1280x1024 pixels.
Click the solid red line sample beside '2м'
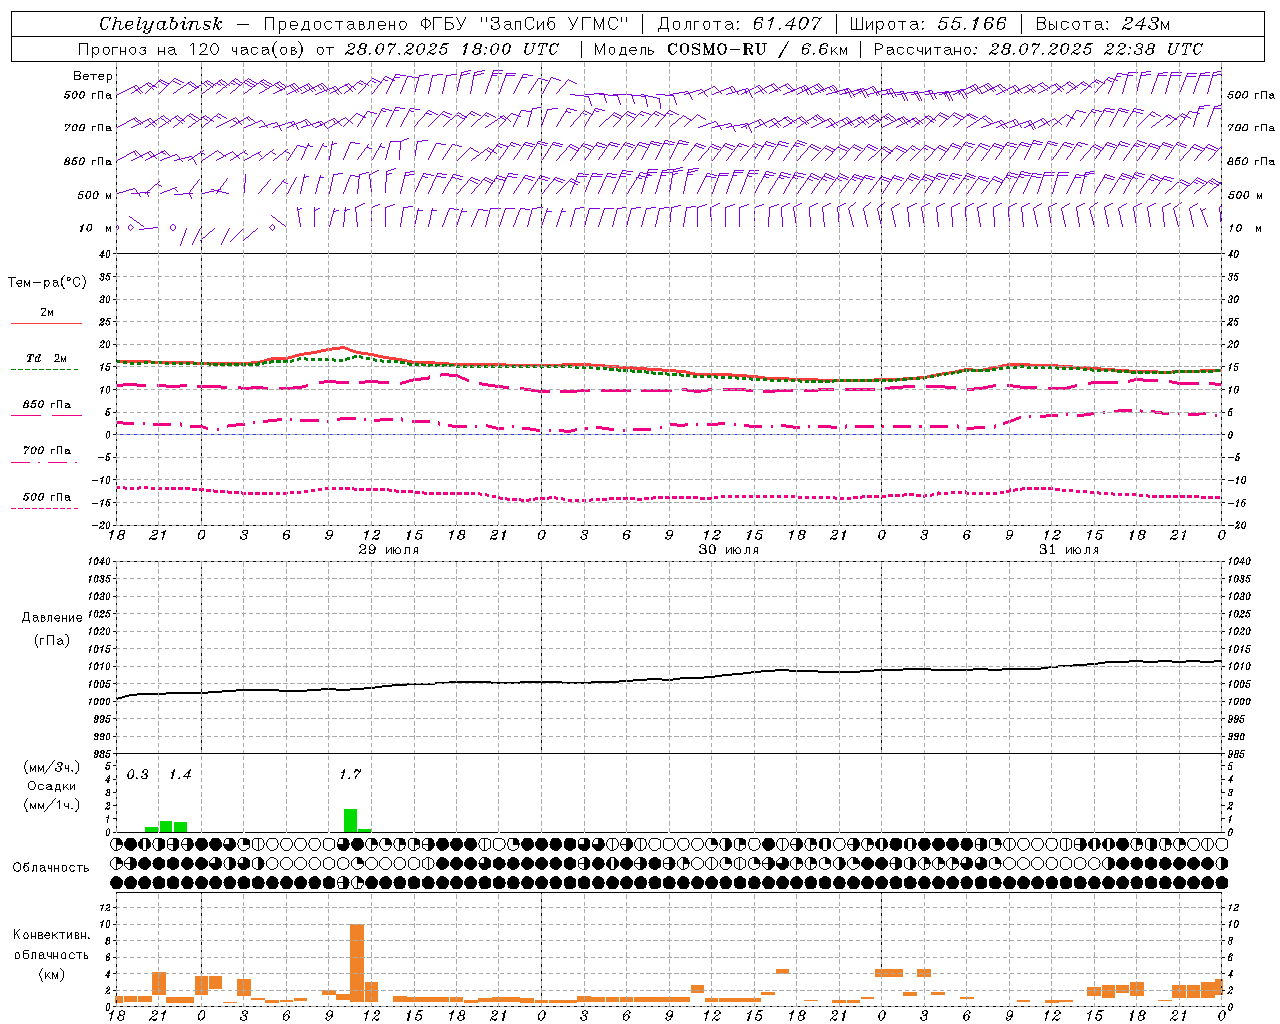tap(46, 323)
